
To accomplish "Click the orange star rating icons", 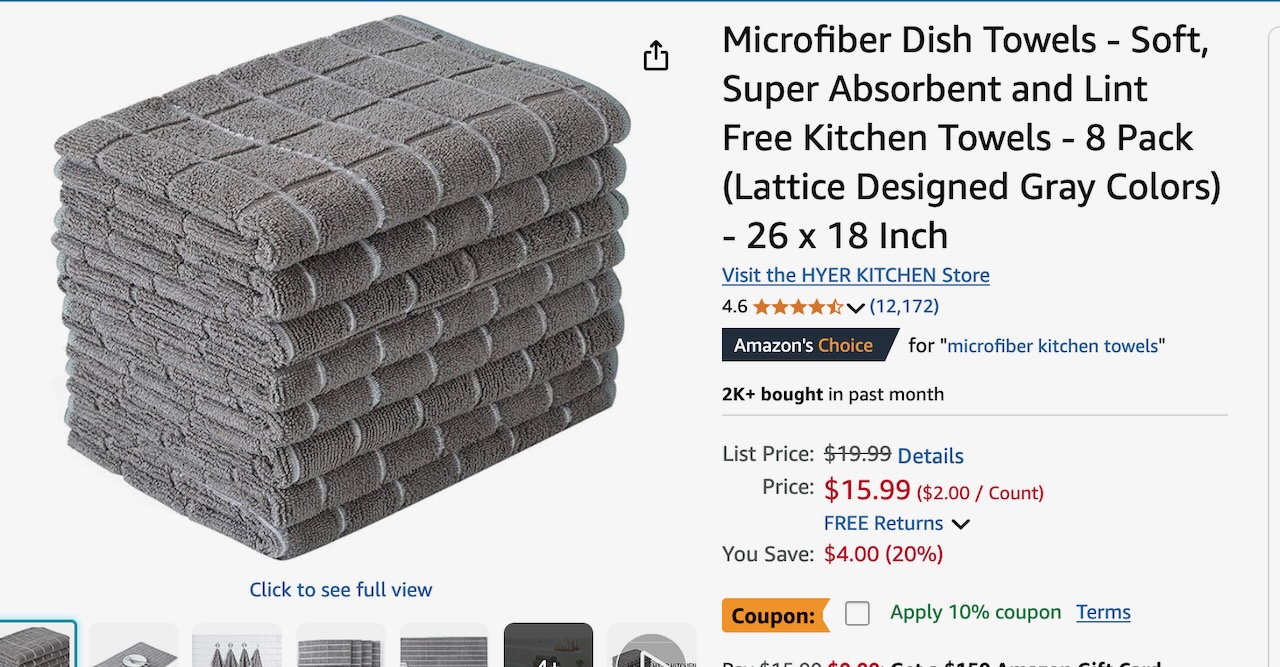I will (x=797, y=307).
